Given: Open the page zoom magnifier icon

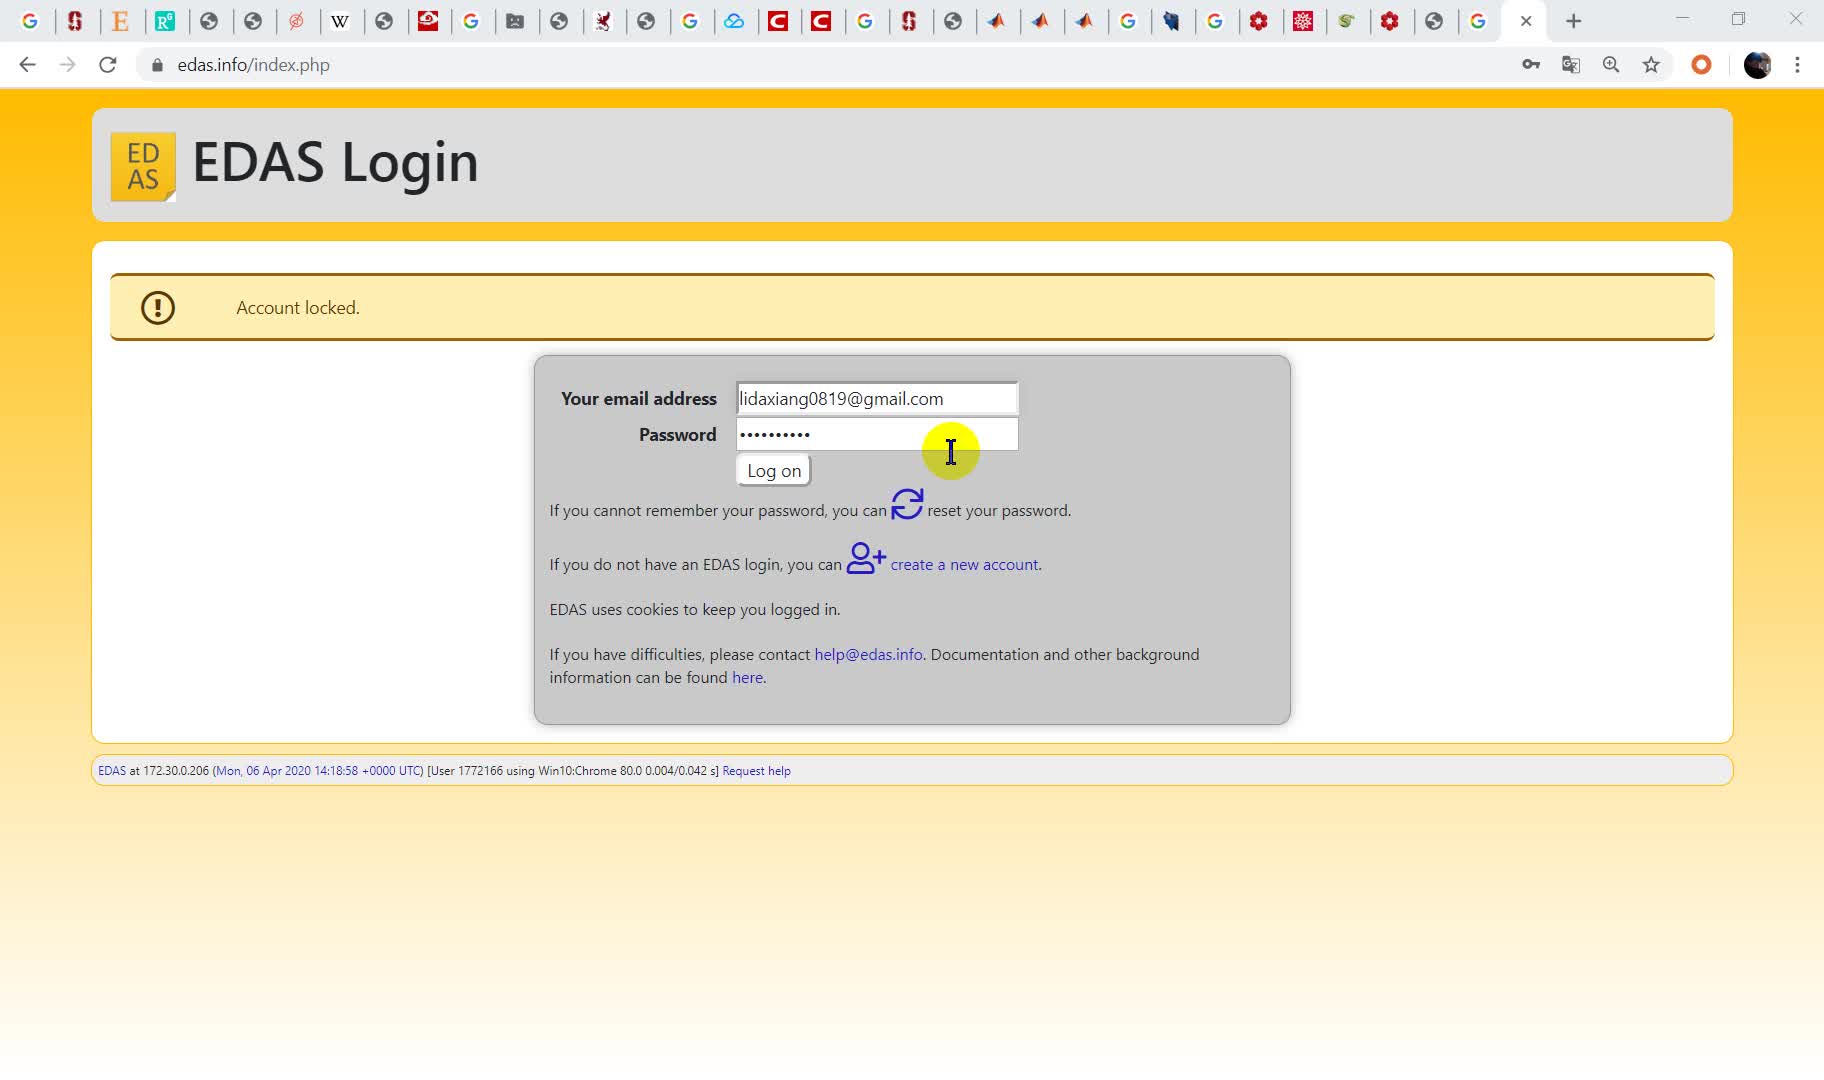Looking at the screenshot, I should tap(1611, 65).
